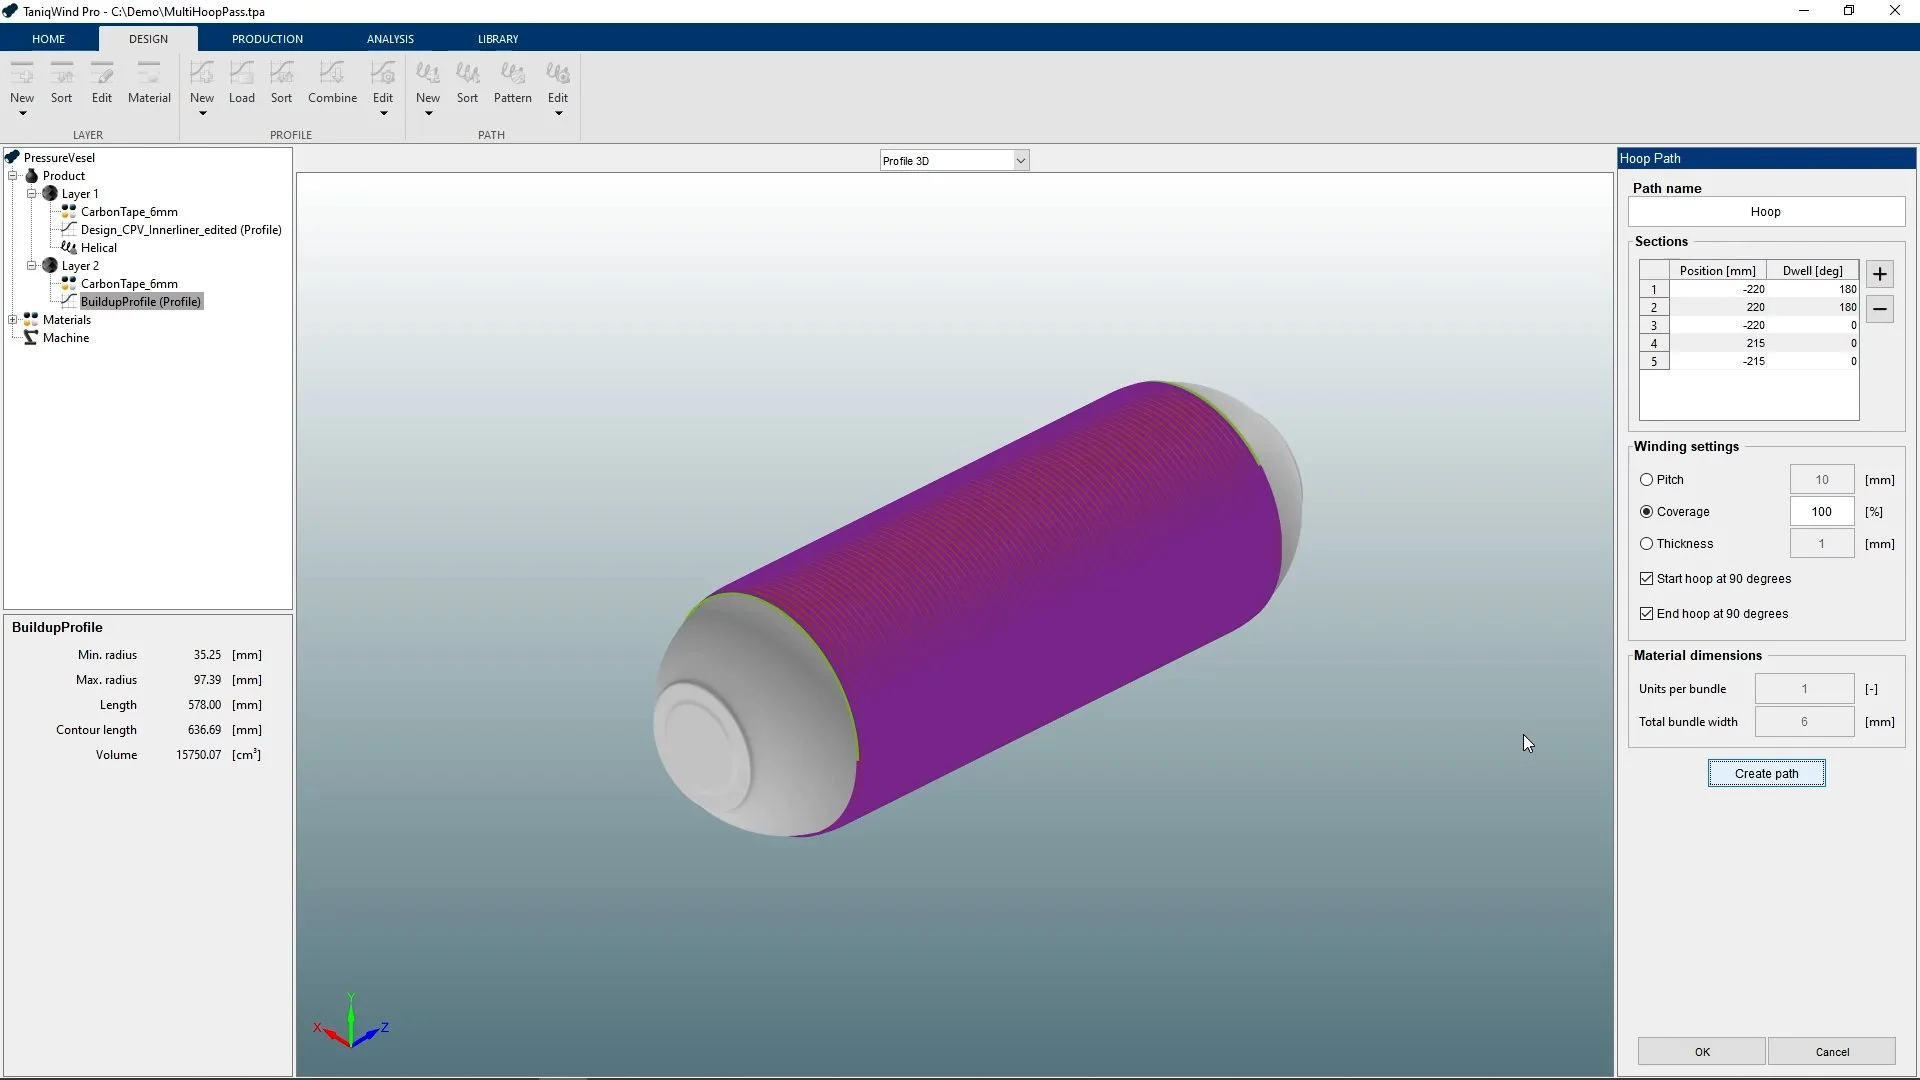Screen dimensions: 1920x1080
Task: Expand the Materials tree node
Action: 13,320
